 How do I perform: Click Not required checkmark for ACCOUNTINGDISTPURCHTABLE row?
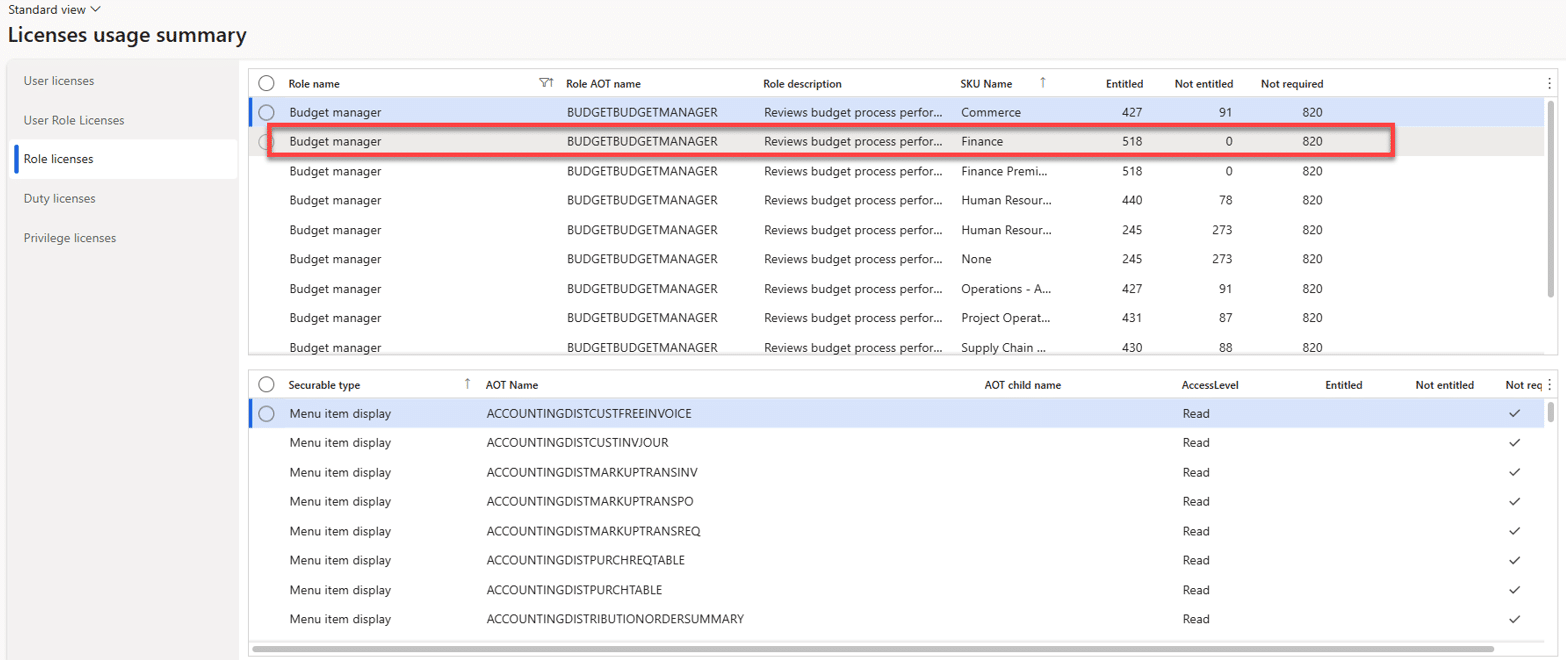1514,590
